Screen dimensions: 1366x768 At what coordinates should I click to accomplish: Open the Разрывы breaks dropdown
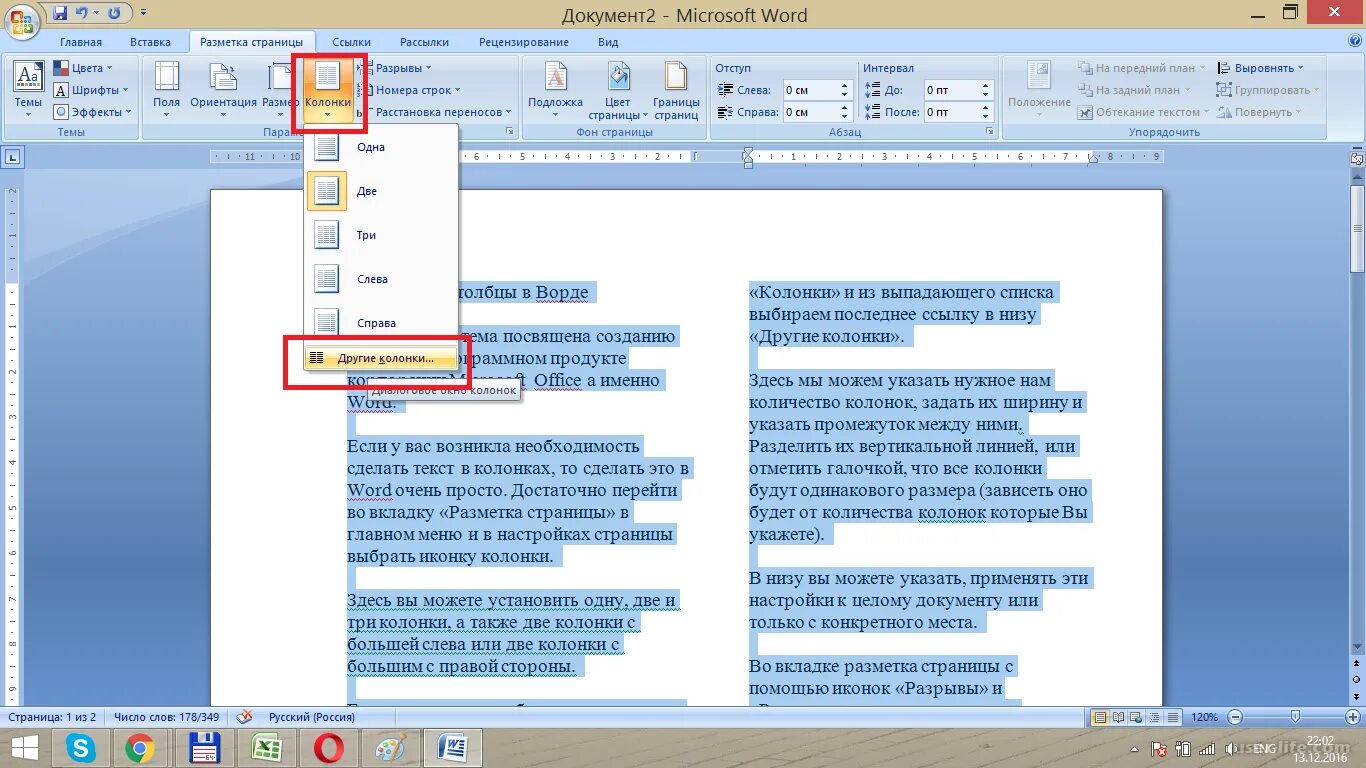(396, 68)
